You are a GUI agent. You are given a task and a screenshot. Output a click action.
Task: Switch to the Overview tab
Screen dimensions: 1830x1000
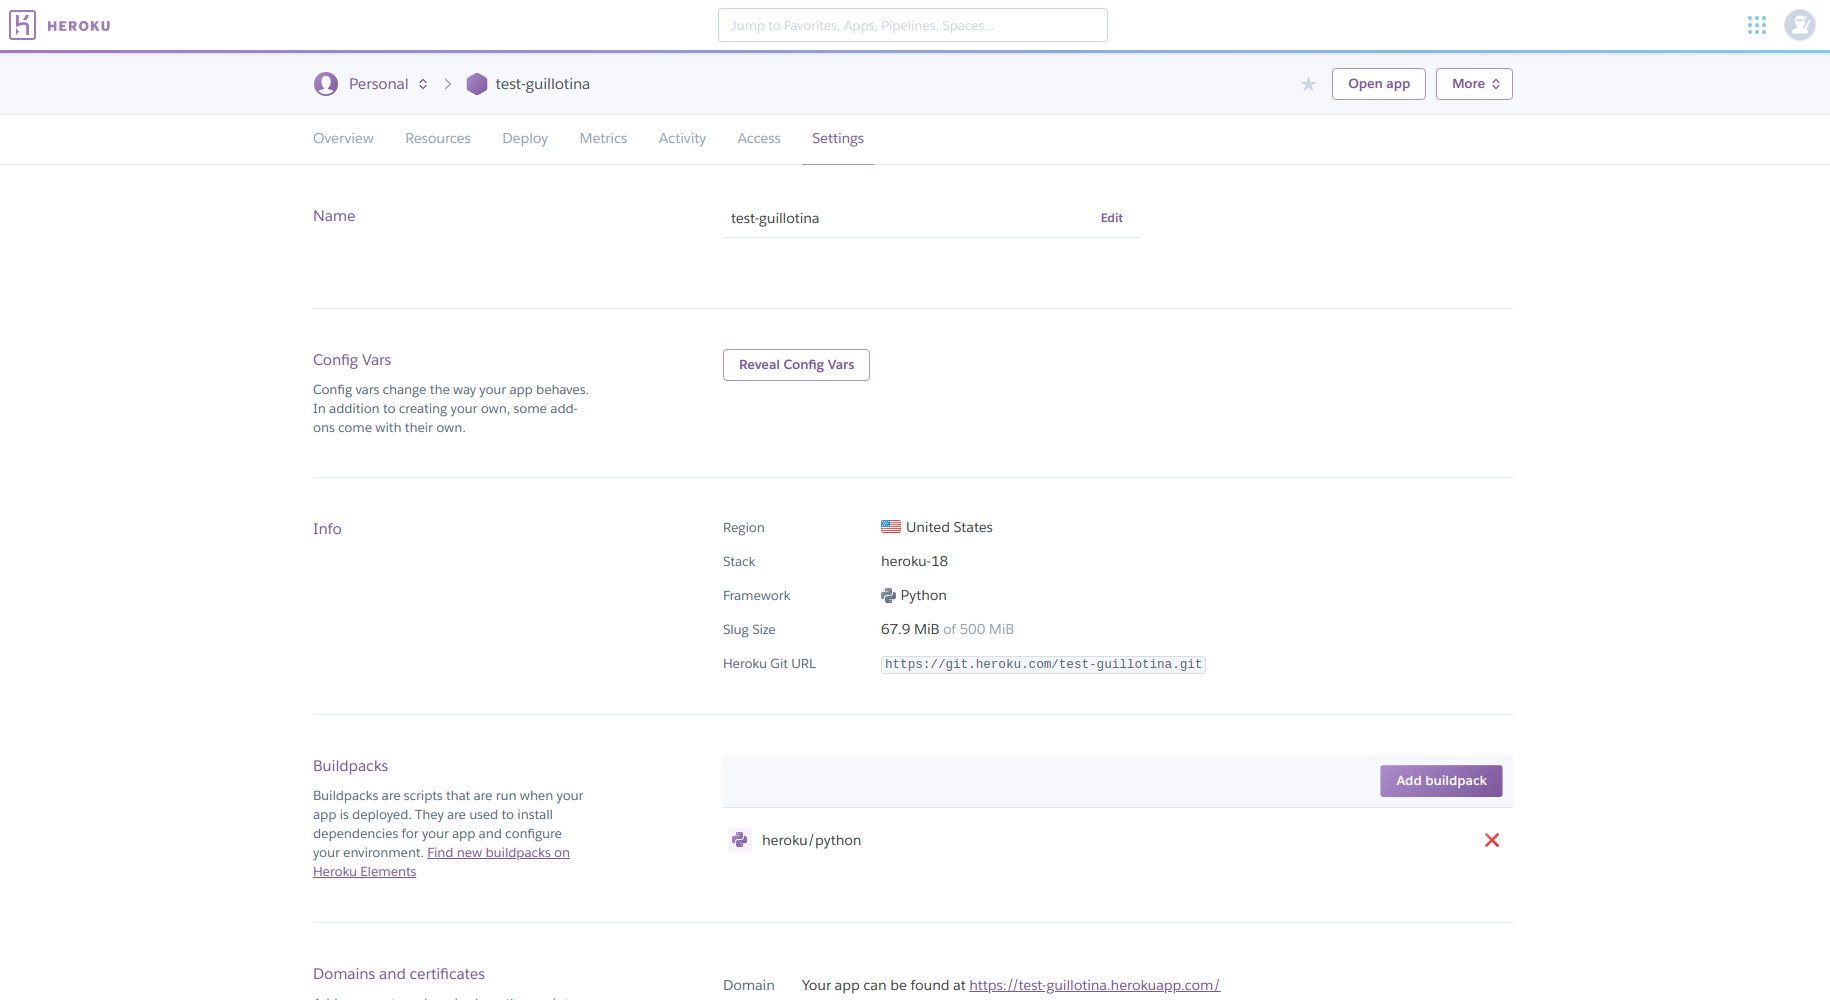point(343,138)
